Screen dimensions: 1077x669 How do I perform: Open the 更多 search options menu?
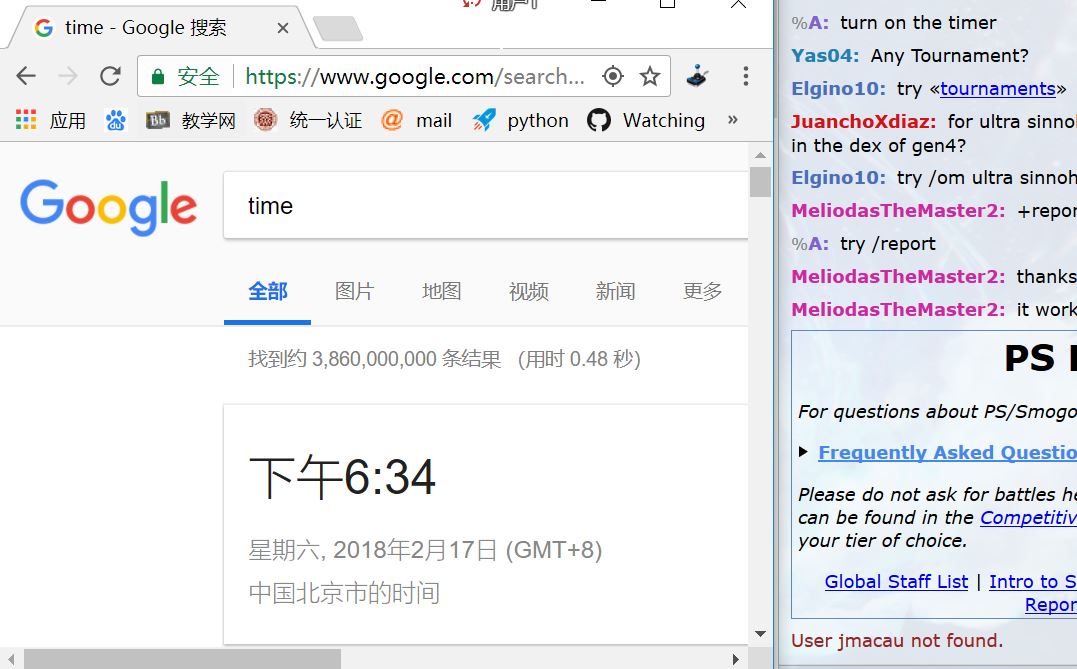point(702,291)
